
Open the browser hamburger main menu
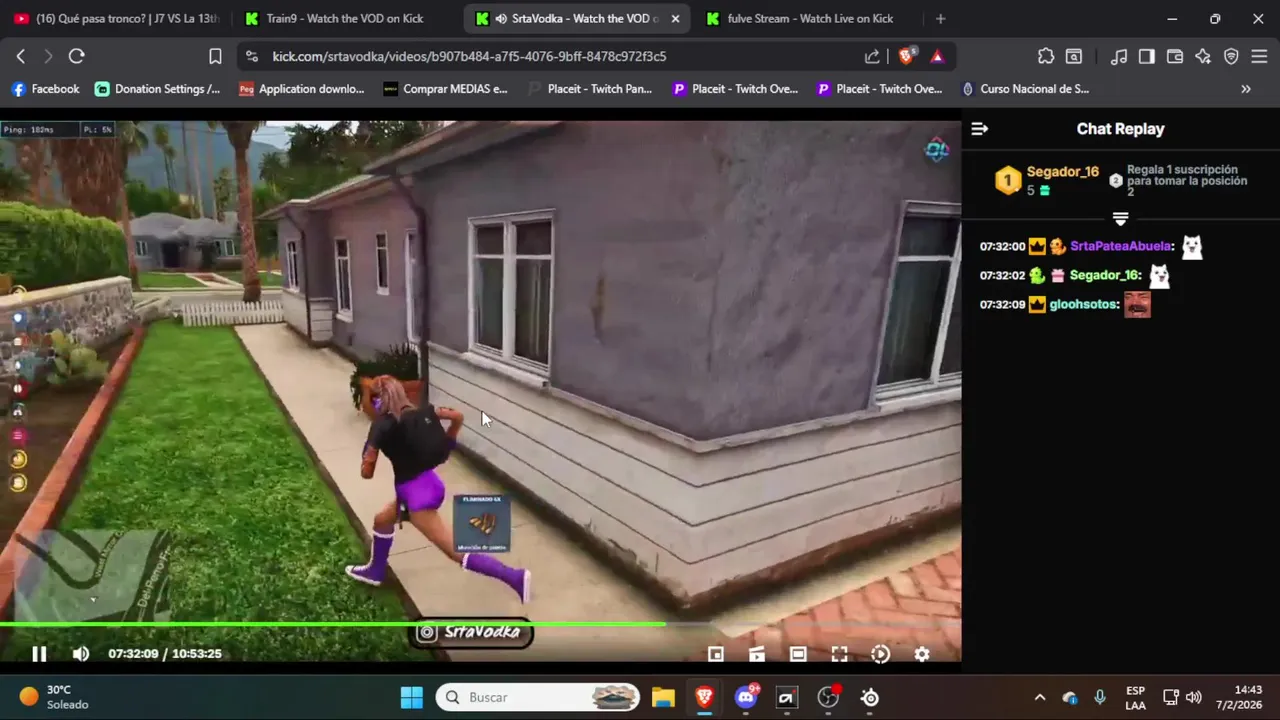[x=1259, y=57]
